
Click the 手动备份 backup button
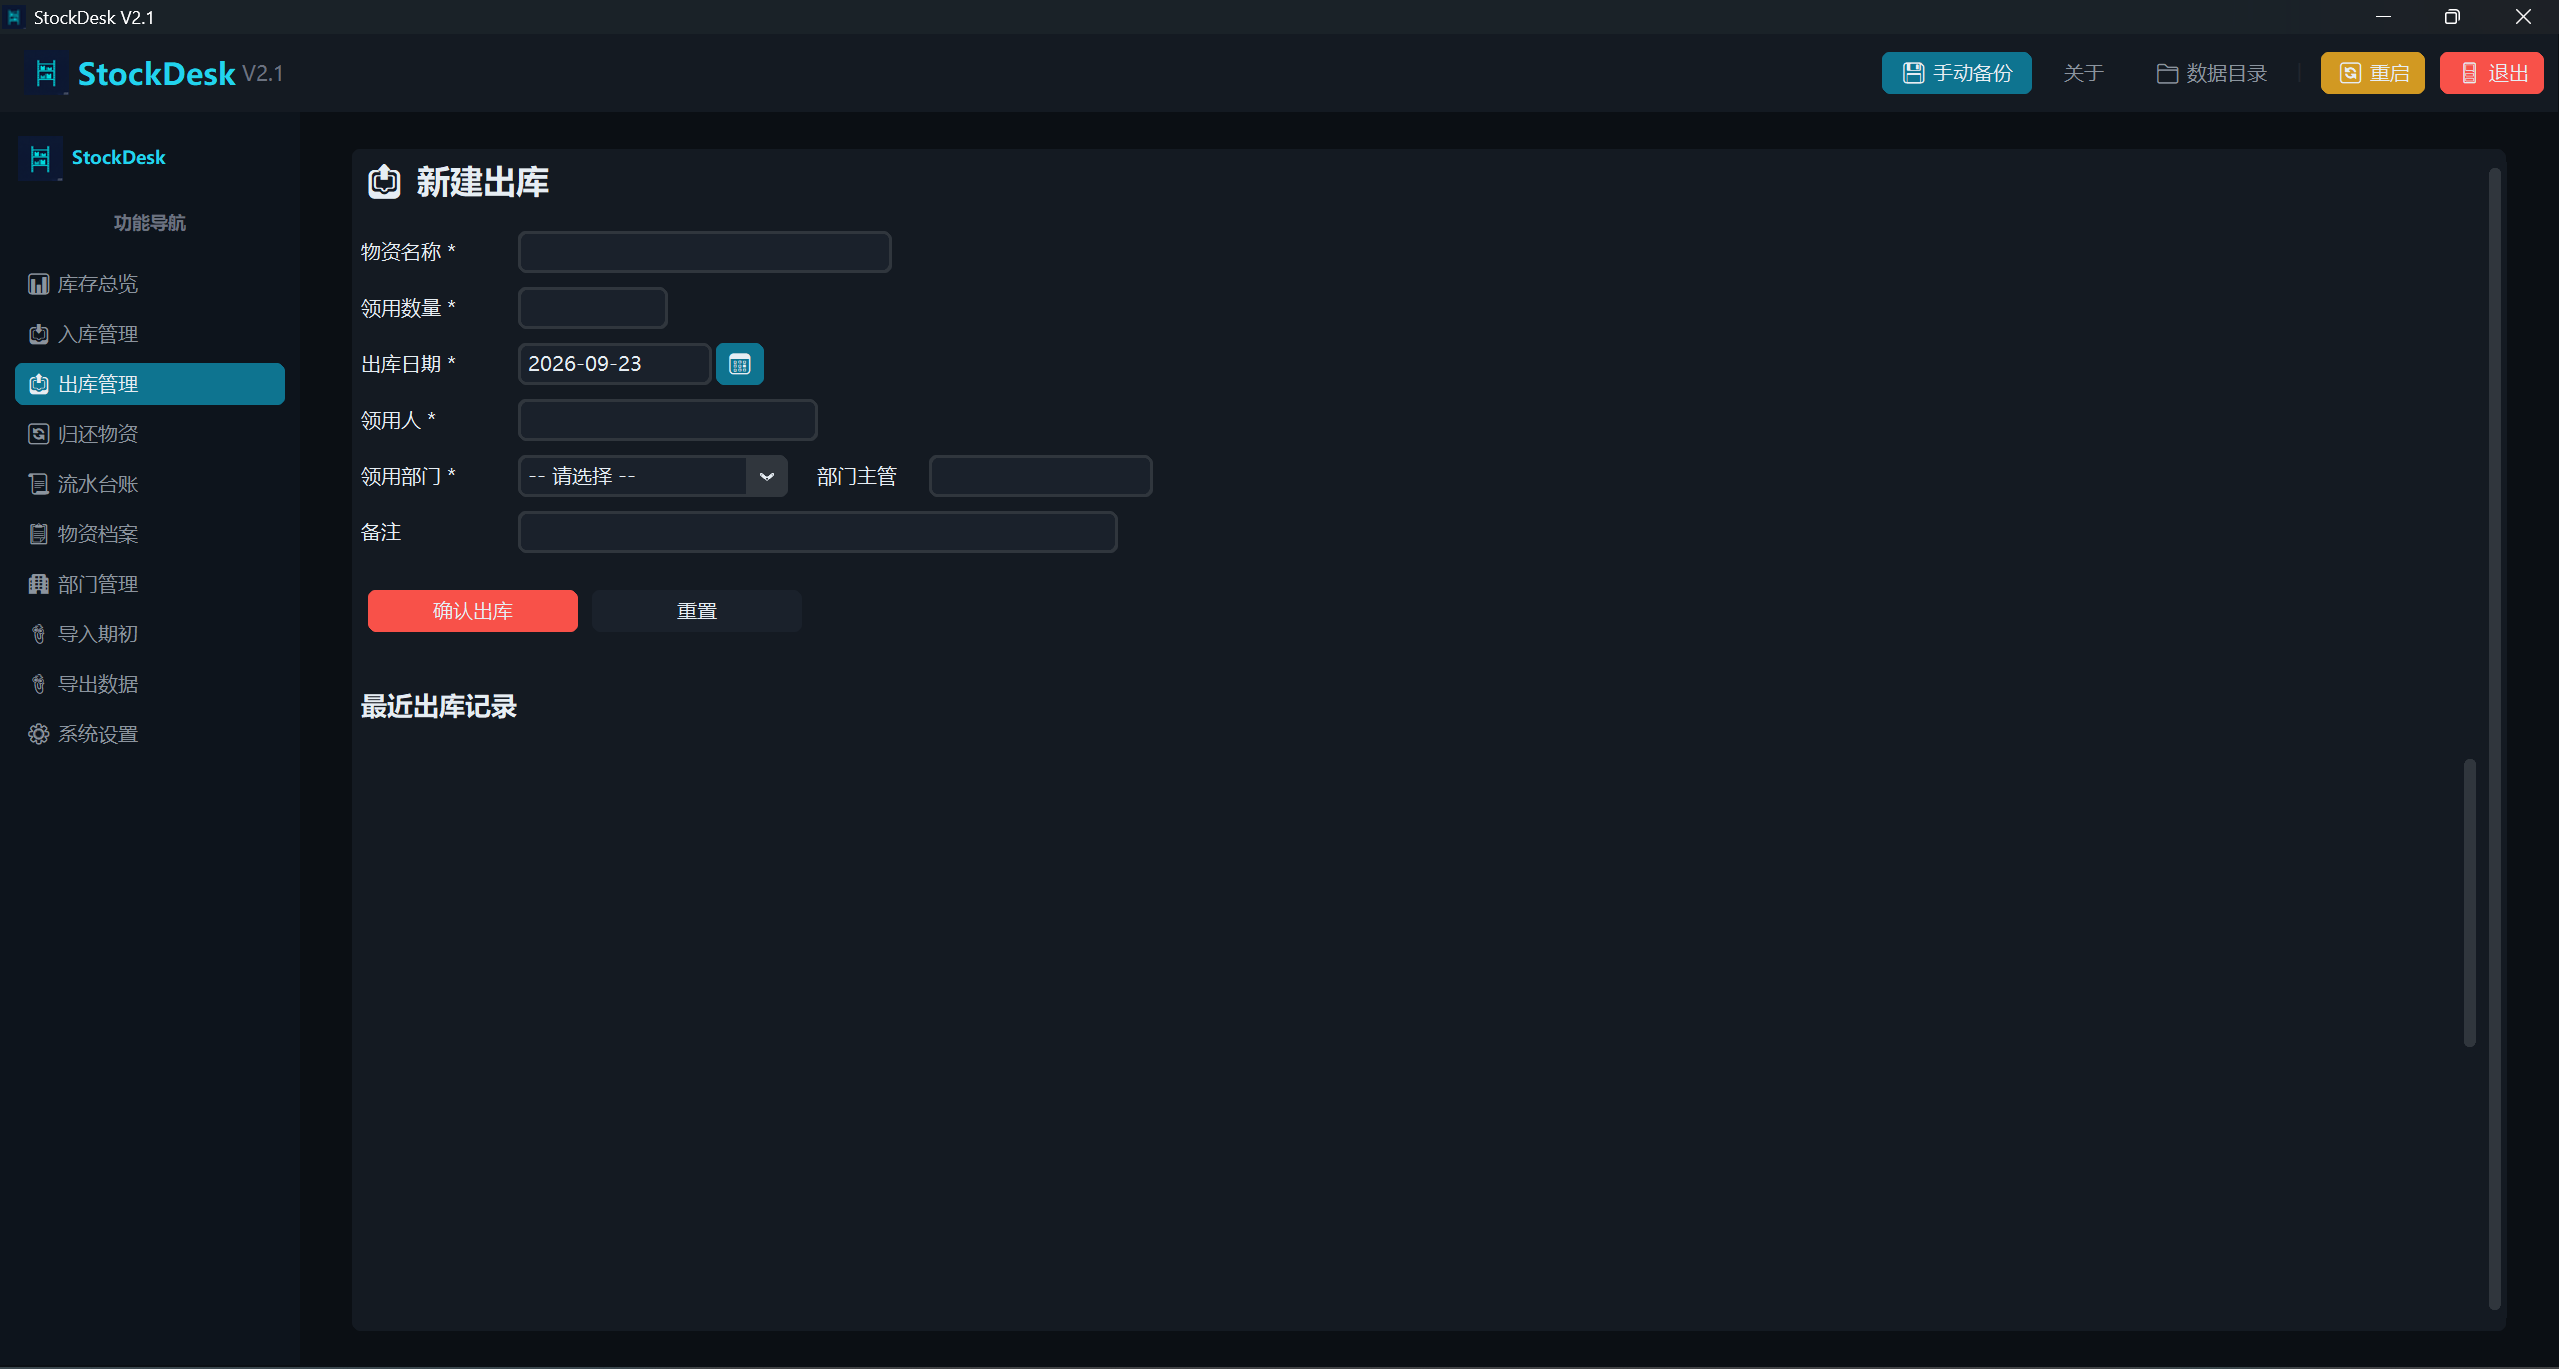coord(1956,73)
